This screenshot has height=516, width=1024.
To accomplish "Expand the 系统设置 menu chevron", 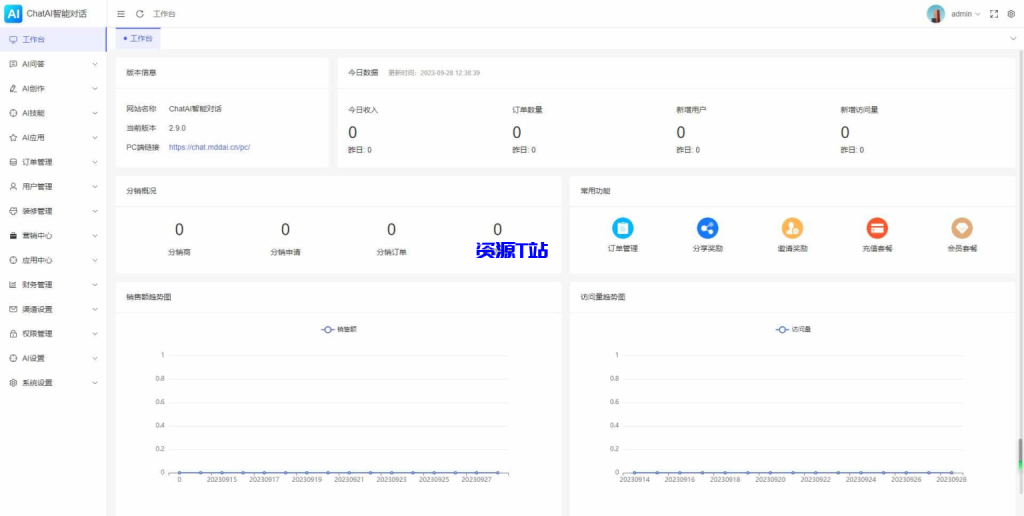I will tap(95, 383).
